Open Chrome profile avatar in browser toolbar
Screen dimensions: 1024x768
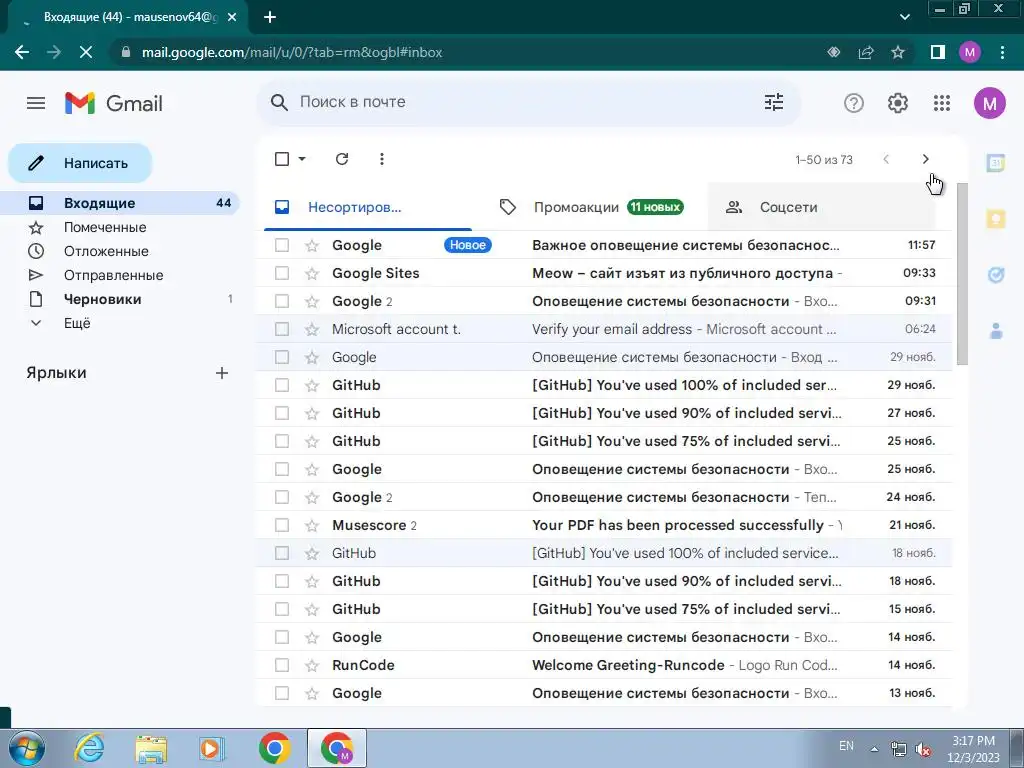click(x=970, y=52)
